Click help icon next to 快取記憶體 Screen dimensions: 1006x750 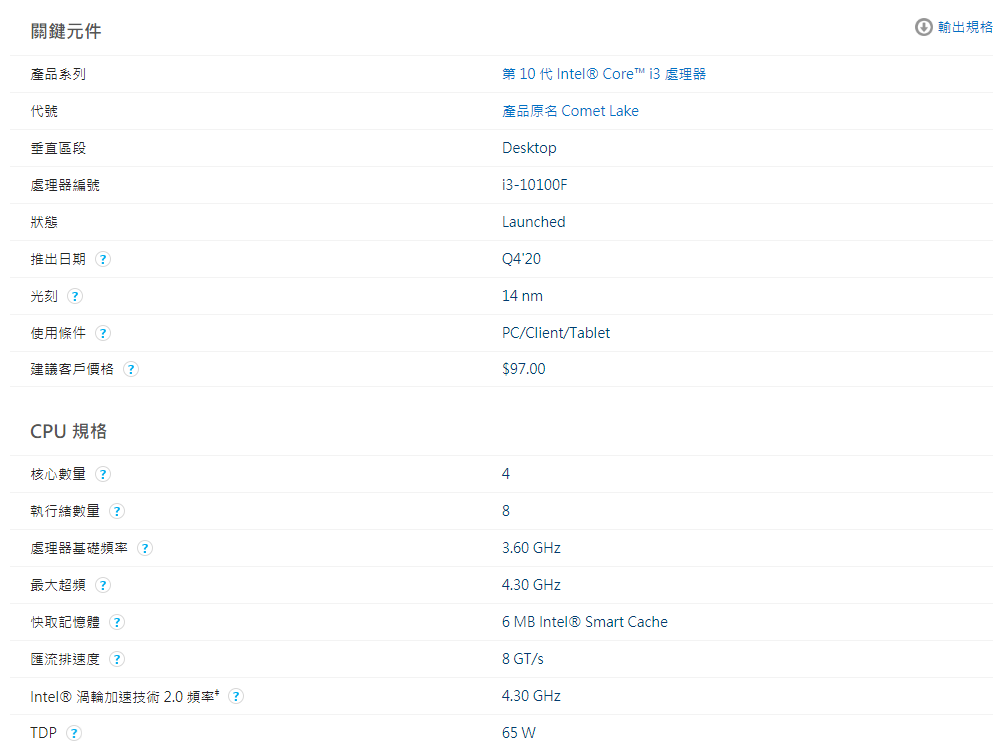click(x=117, y=622)
